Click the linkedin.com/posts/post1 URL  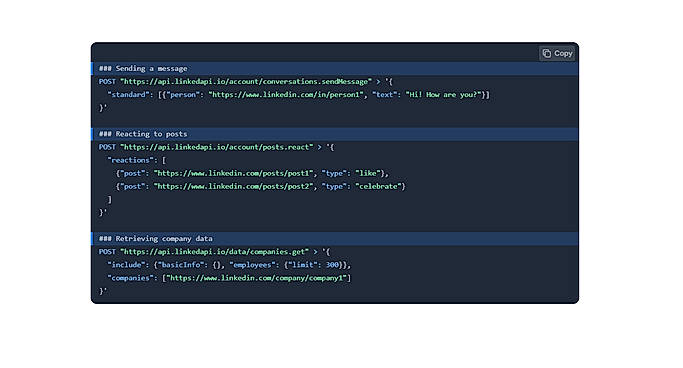(x=233, y=173)
